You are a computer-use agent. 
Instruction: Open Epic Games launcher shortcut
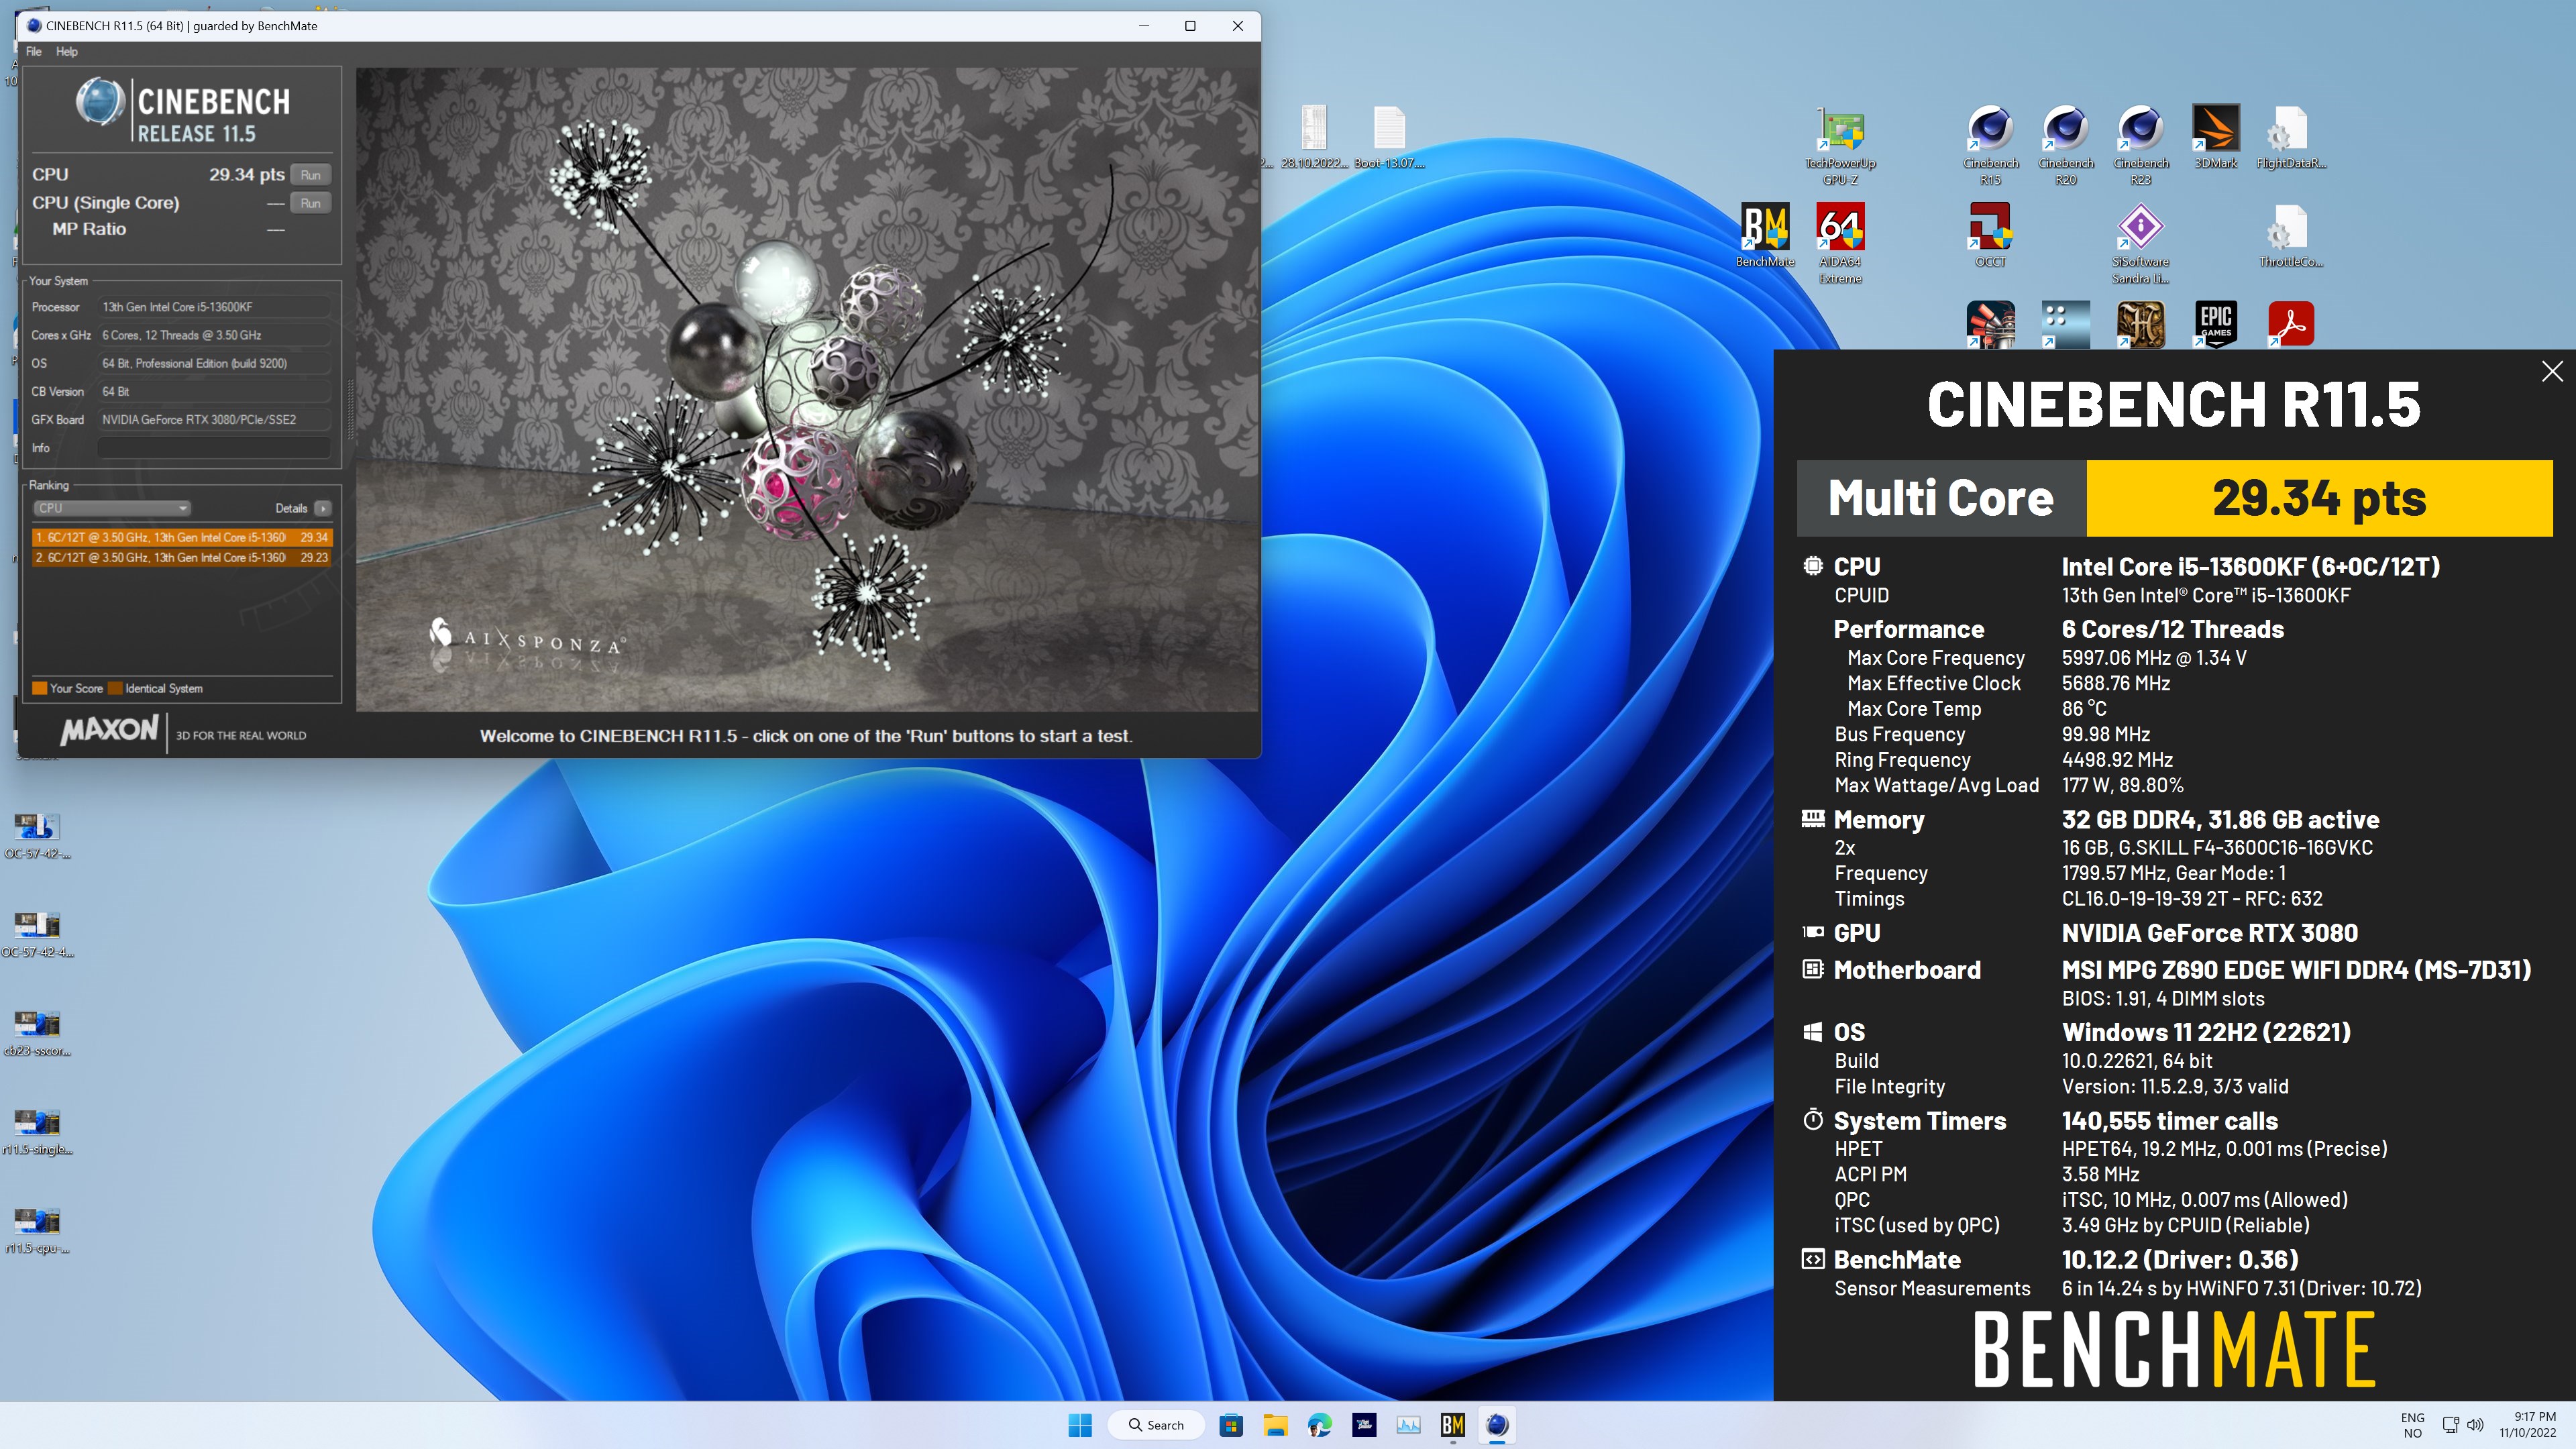click(x=2215, y=324)
